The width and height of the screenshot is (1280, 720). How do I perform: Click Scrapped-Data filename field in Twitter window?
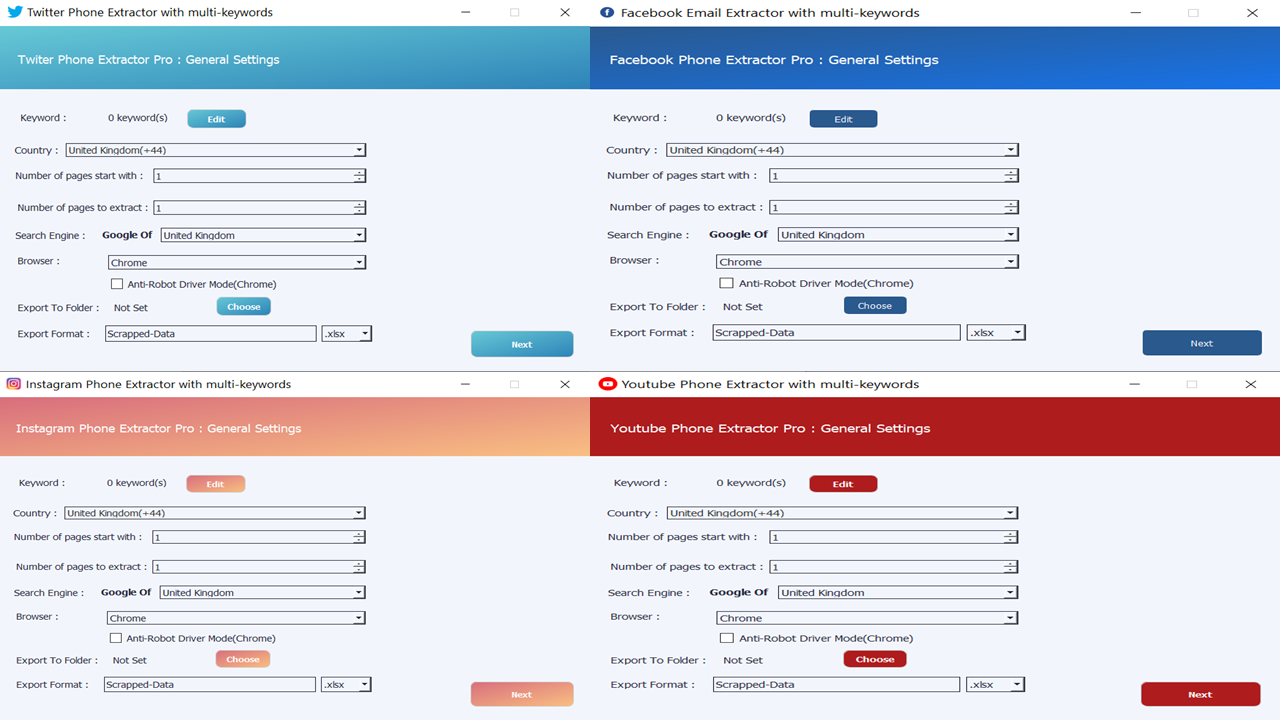click(211, 334)
